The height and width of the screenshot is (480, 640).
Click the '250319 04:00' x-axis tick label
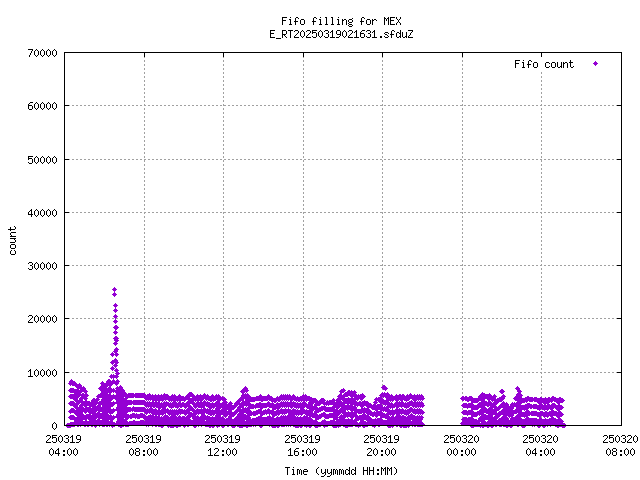click(63, 446)
